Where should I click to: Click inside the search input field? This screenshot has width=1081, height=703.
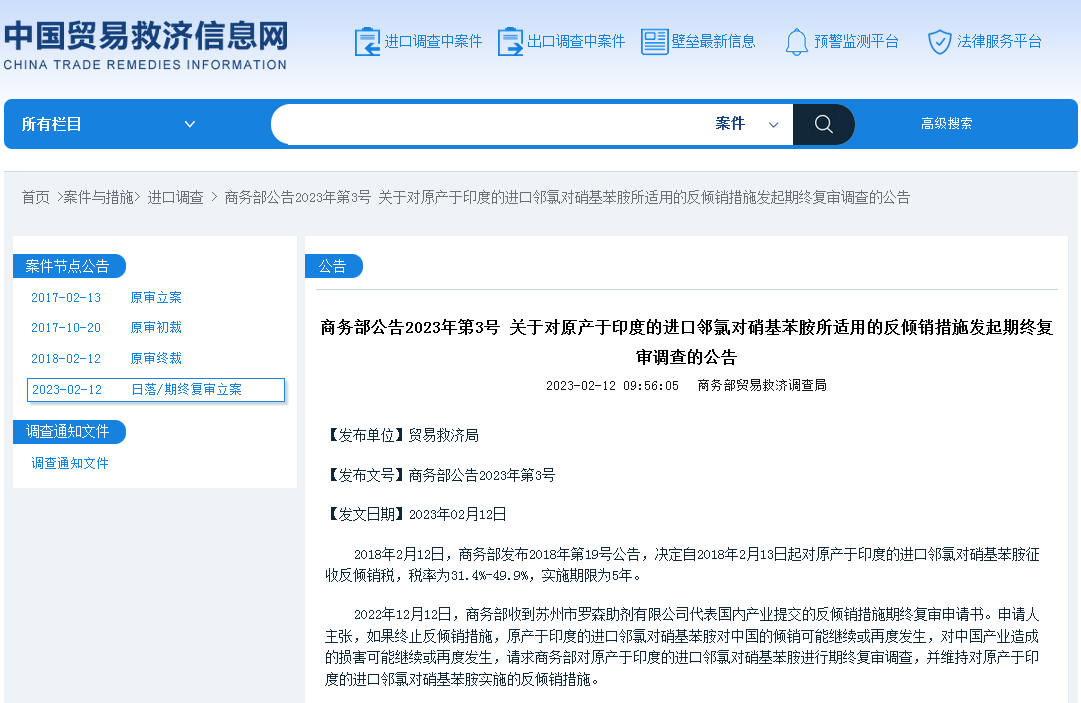pyautogui.click(x=480, y=123)
